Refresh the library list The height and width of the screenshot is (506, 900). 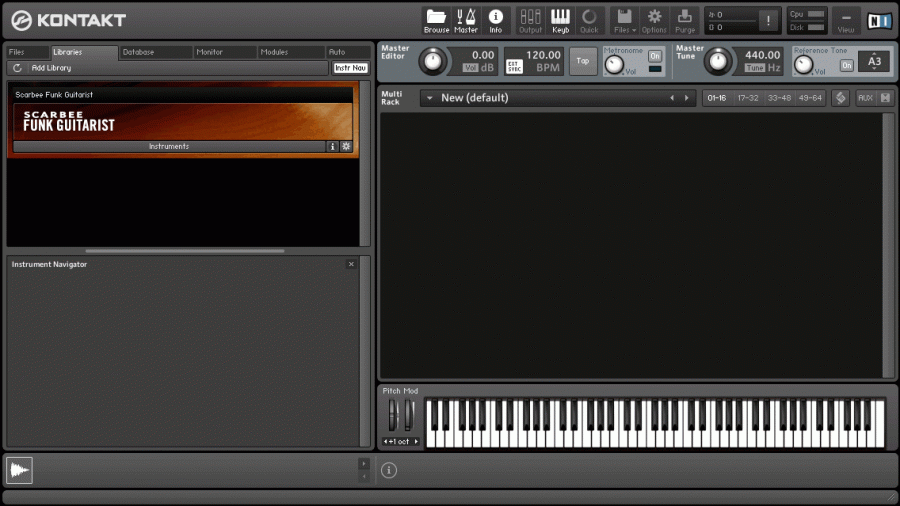pyautogui.click(x=17, y=68)
